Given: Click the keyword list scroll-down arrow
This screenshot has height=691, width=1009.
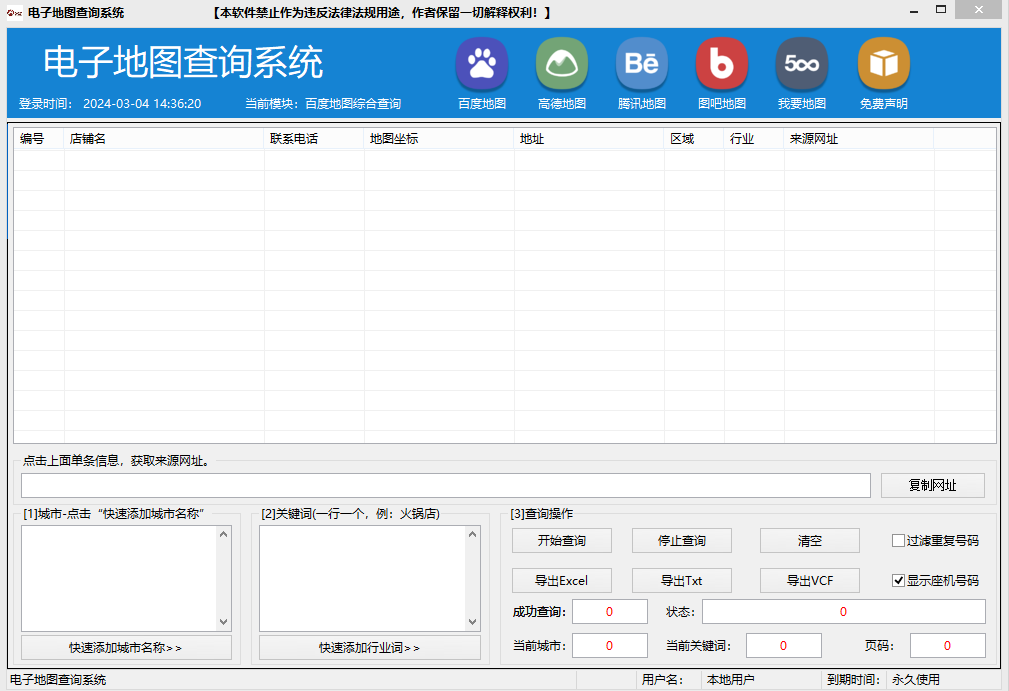Looking at the screenshot, I should pyautogui.click(x=472, y=622).
